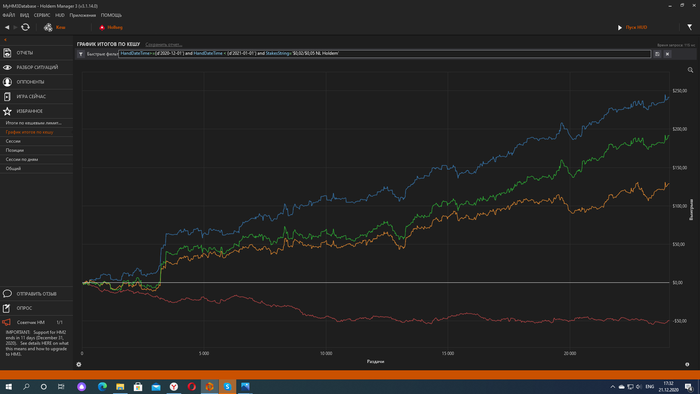Open the ОПРОС survey
Viewport: 700px width, 394px height.
37,308
